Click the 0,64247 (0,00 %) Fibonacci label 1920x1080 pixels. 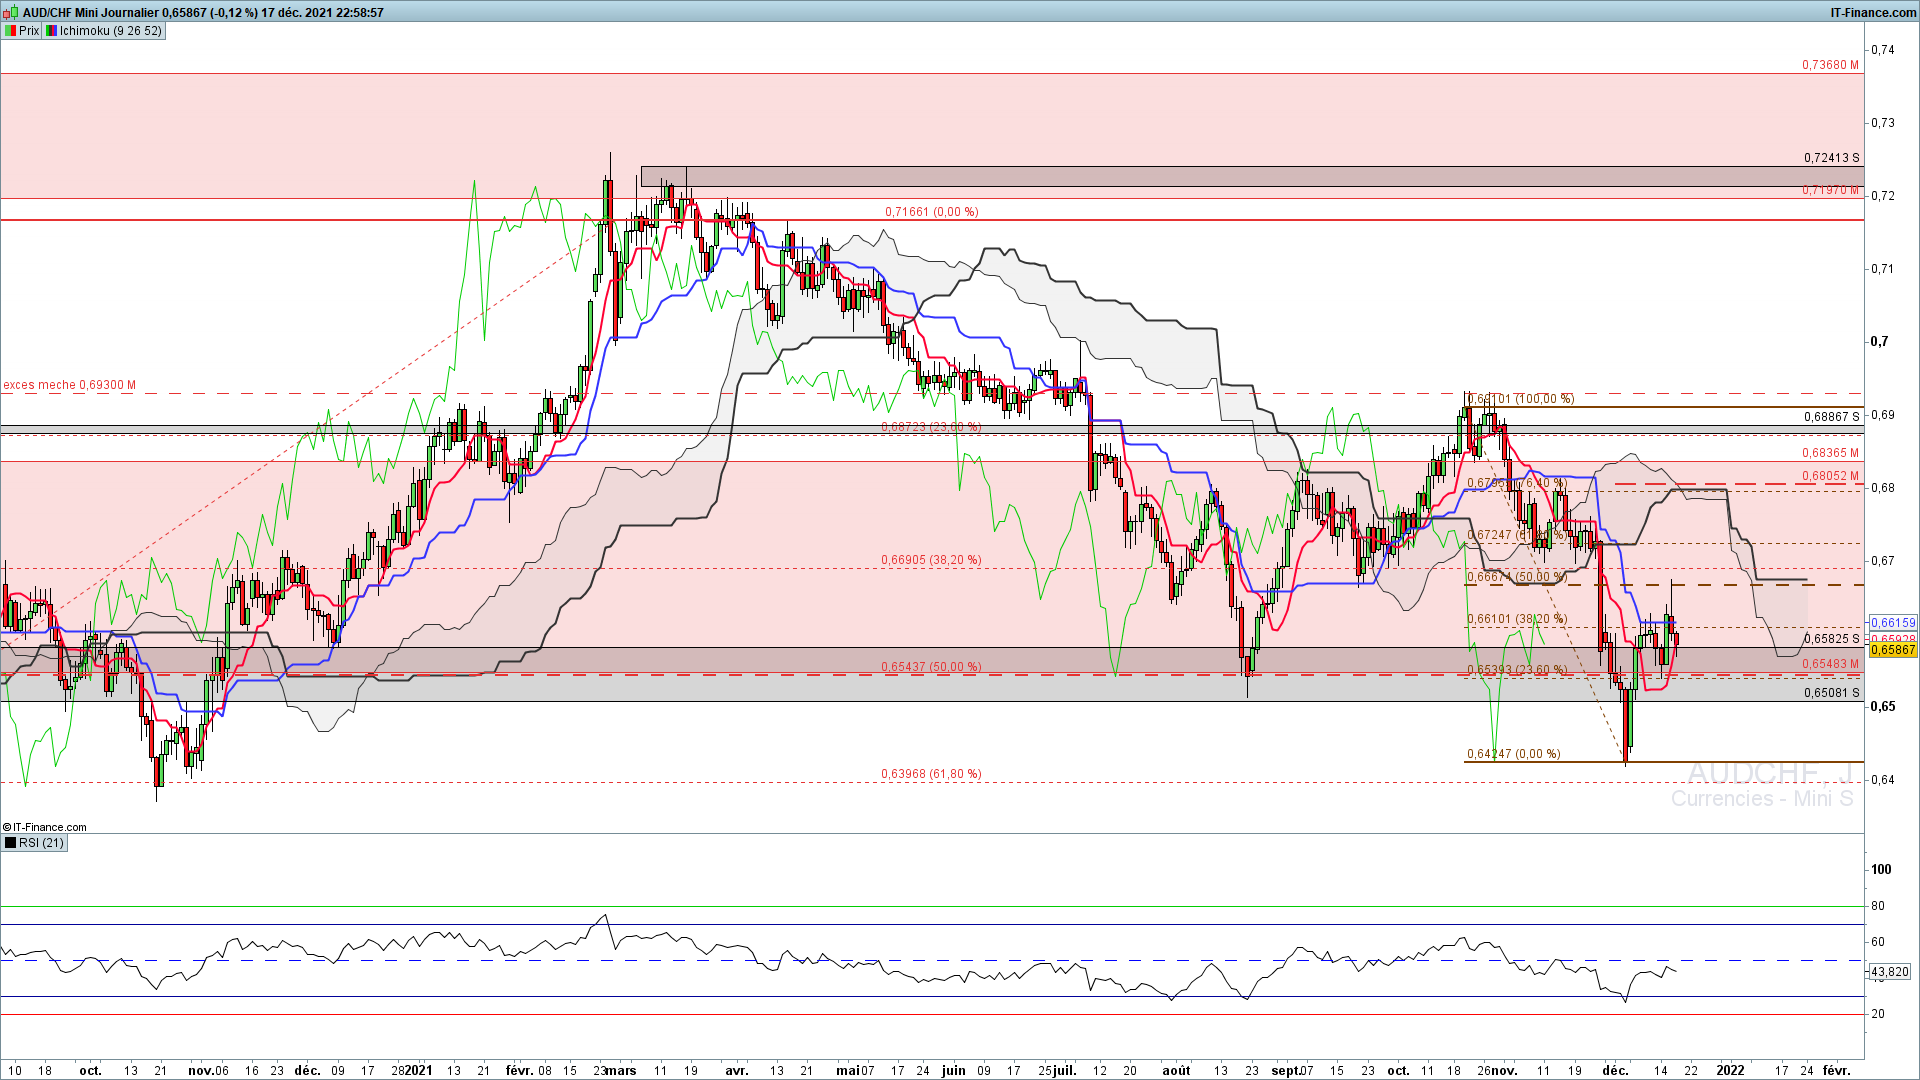pyautogui.click(x=1513, y=754)
